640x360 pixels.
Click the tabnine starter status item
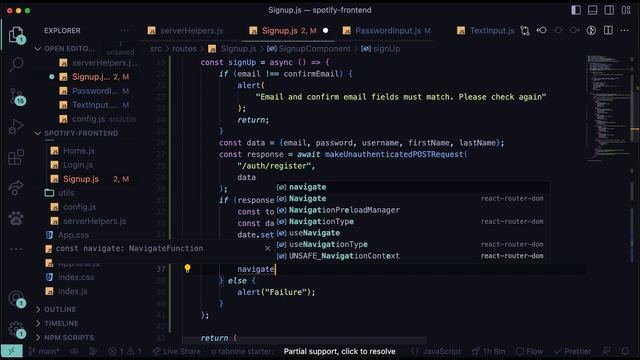(x=242, y=351)
